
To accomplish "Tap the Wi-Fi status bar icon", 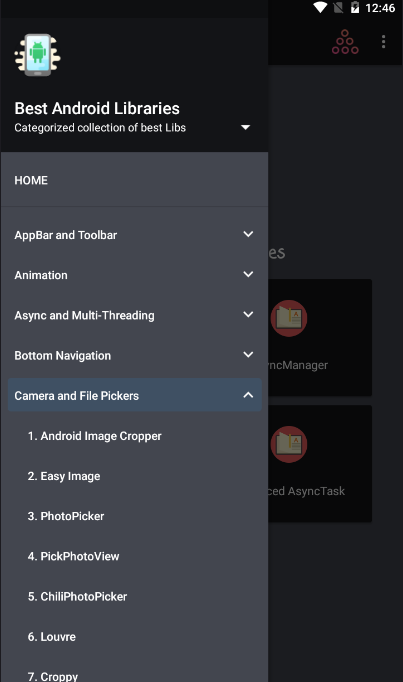I will click(x=320, y=7).
